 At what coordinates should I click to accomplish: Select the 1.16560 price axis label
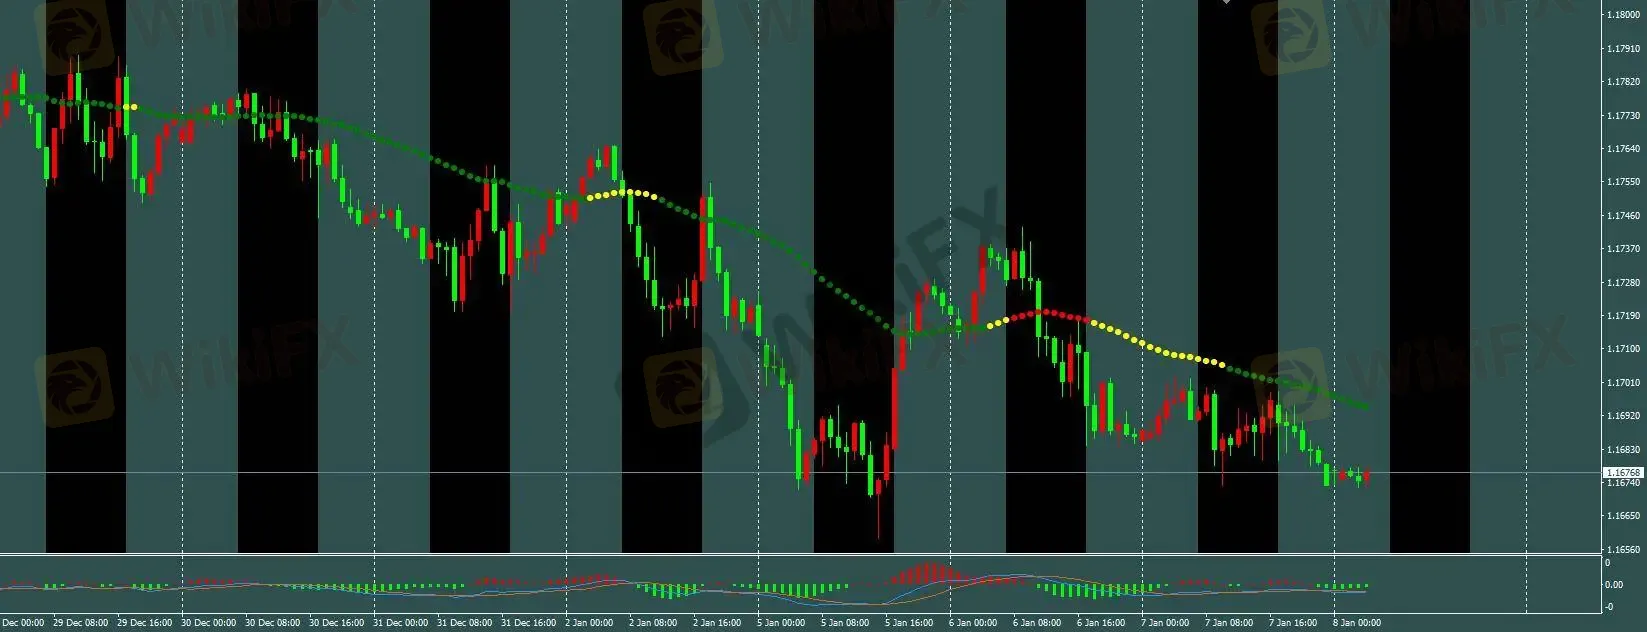pyautogui.click(x=1622, y=550)
